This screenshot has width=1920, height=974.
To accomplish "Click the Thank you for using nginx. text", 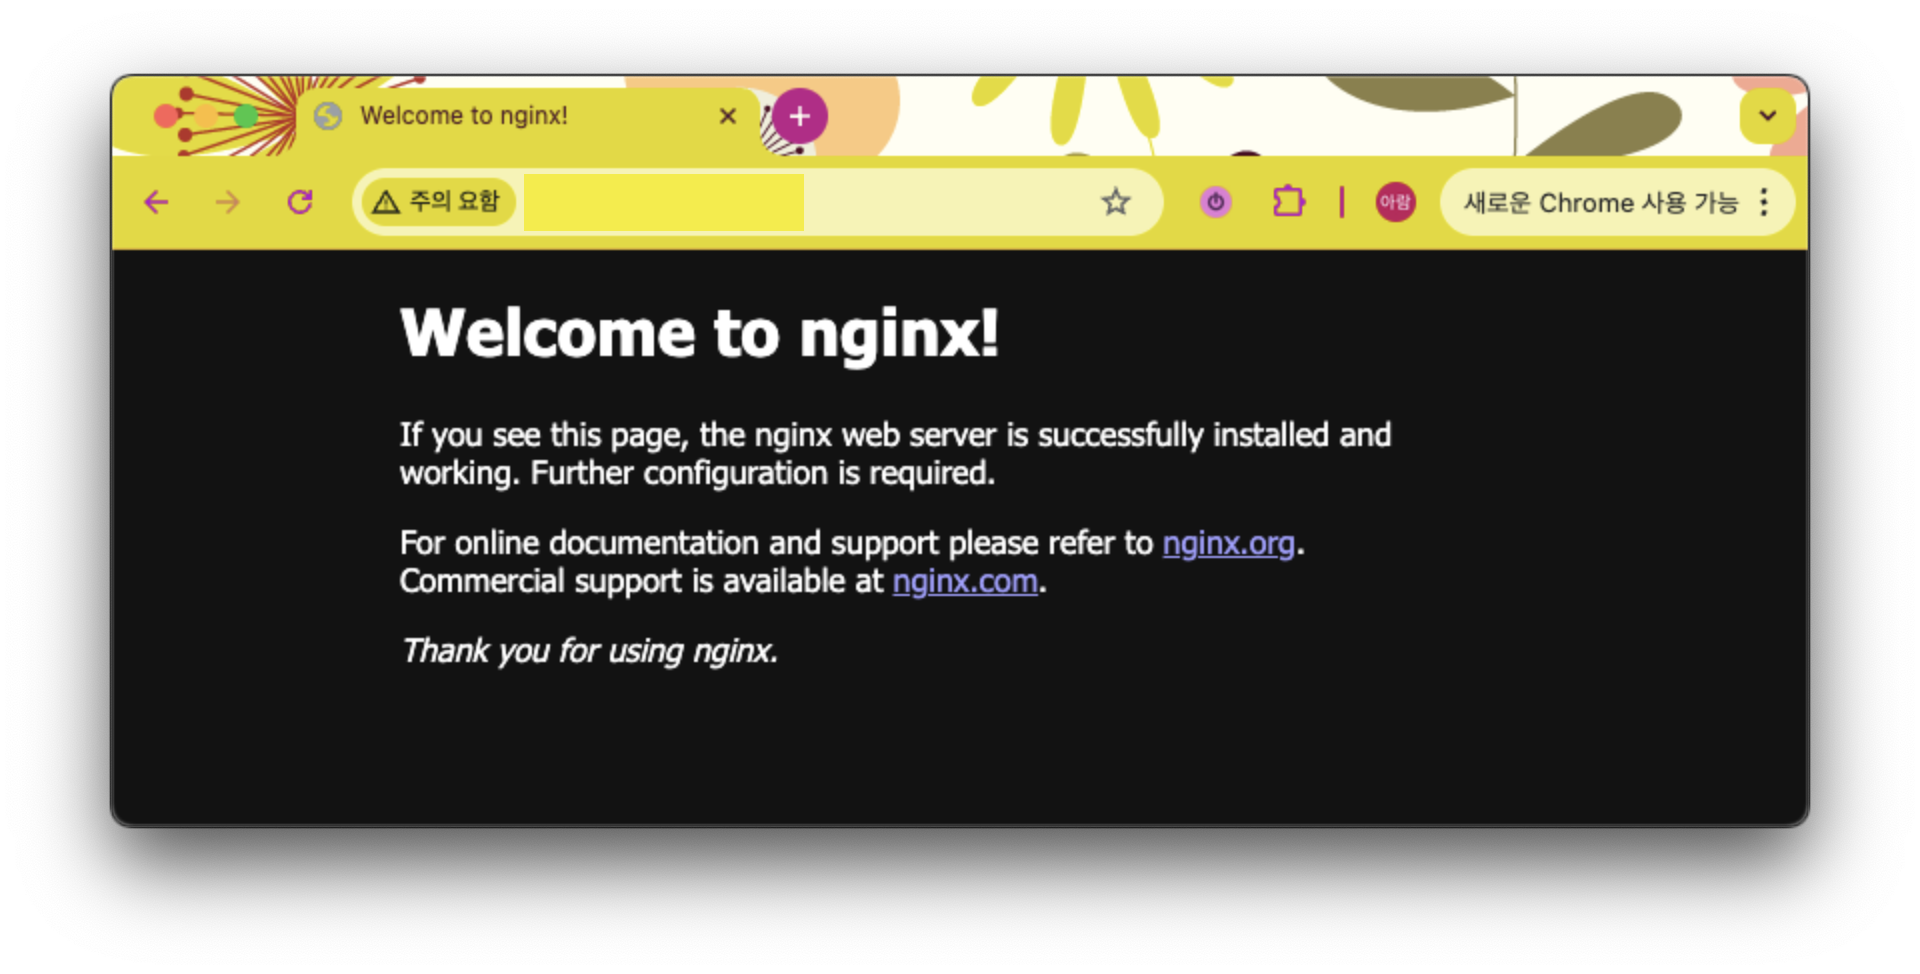I will pos(589,651).
